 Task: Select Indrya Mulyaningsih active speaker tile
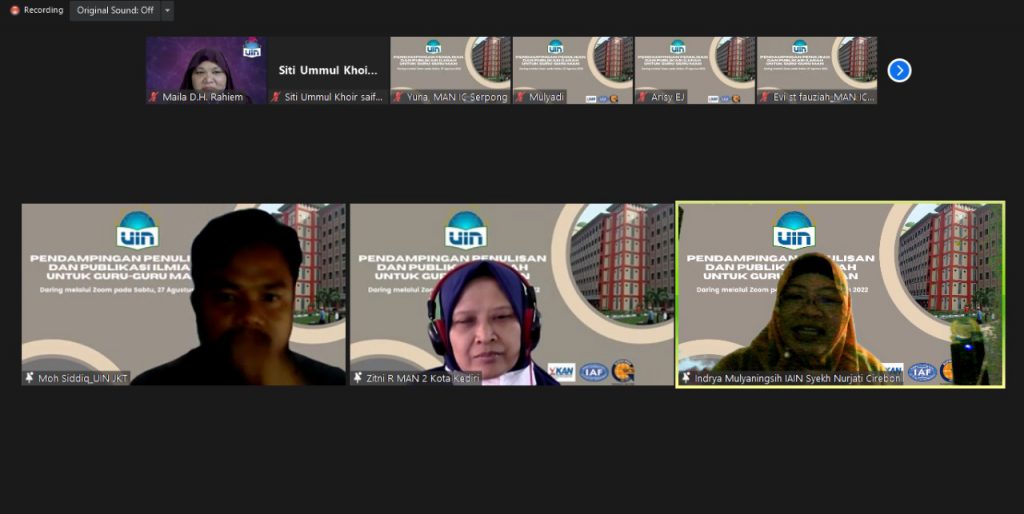840,295
